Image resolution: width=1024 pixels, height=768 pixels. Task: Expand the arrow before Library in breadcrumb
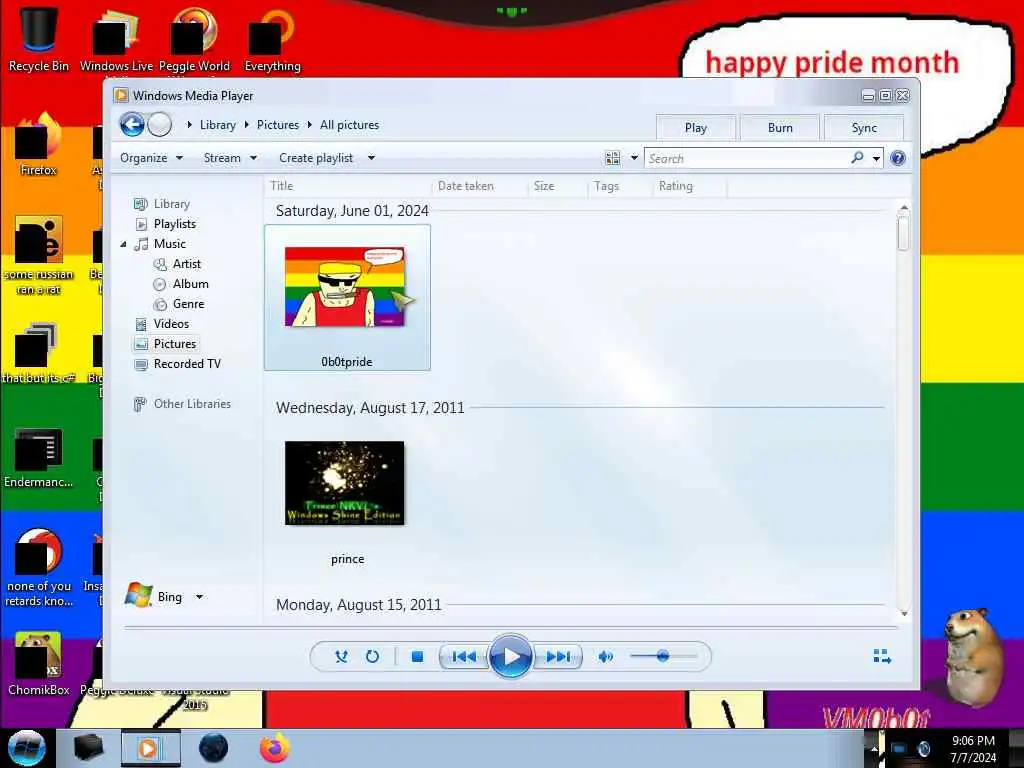189,125
